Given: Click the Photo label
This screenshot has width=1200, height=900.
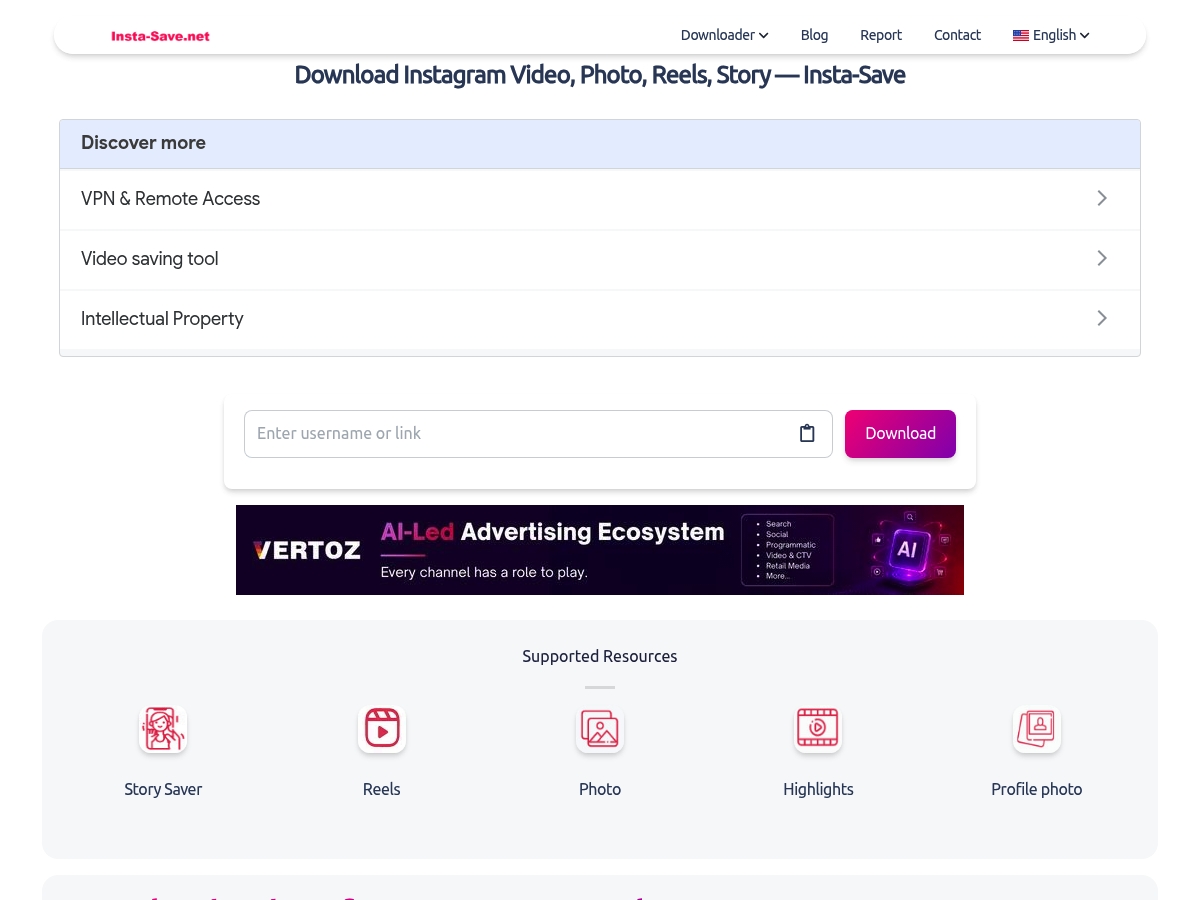Looking at the screenshot, I should point(600,789).
